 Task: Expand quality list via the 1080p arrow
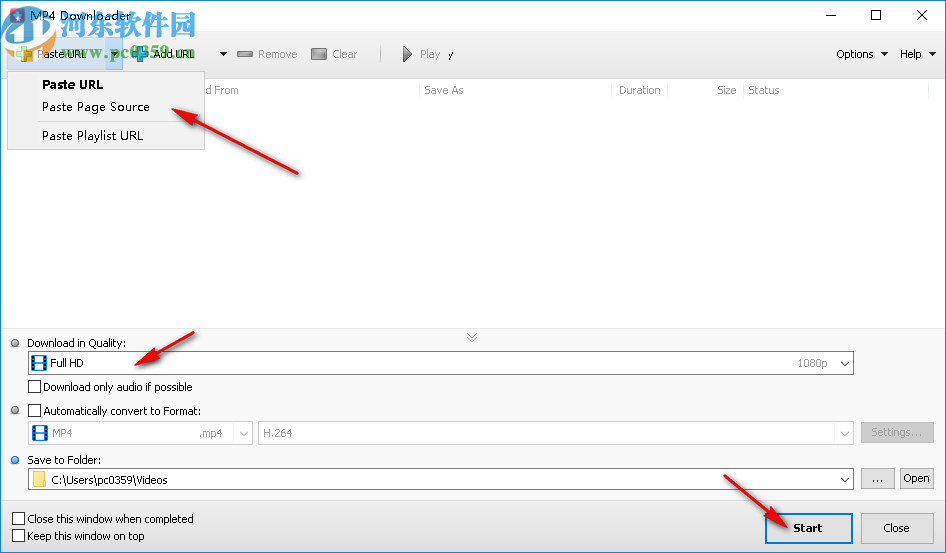[845, 364]
